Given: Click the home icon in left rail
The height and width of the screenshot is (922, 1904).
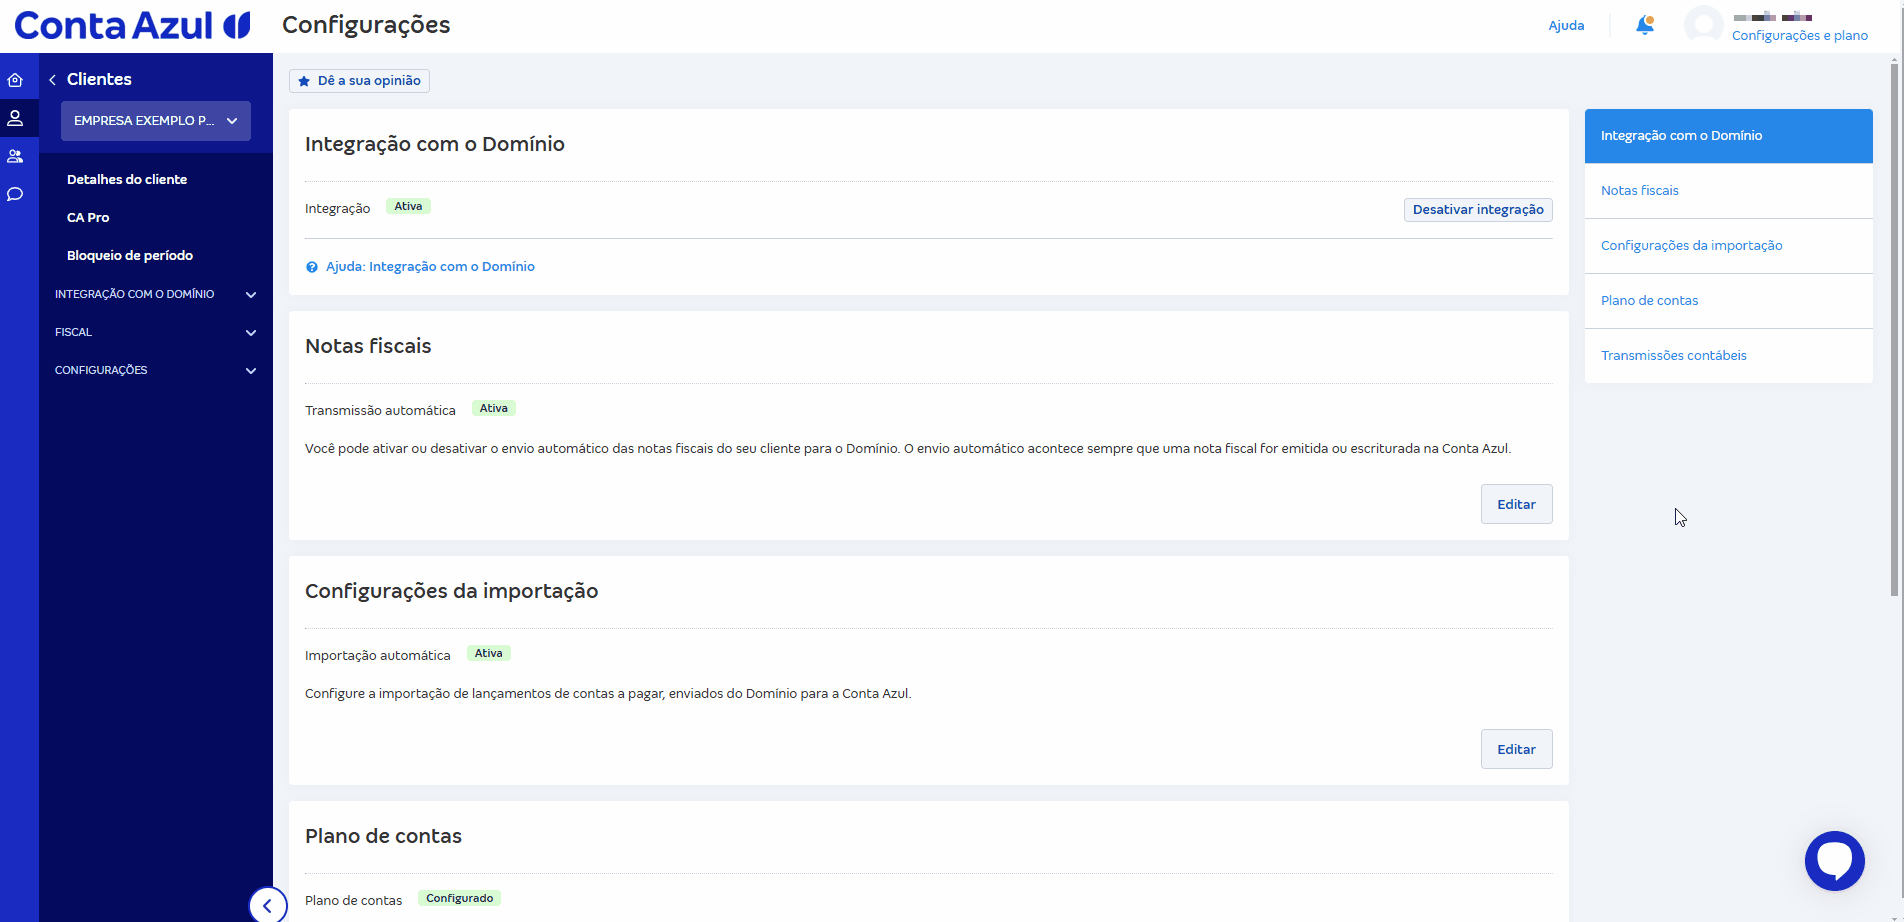Looking at the screenshot, I should (x=15, y=80).
